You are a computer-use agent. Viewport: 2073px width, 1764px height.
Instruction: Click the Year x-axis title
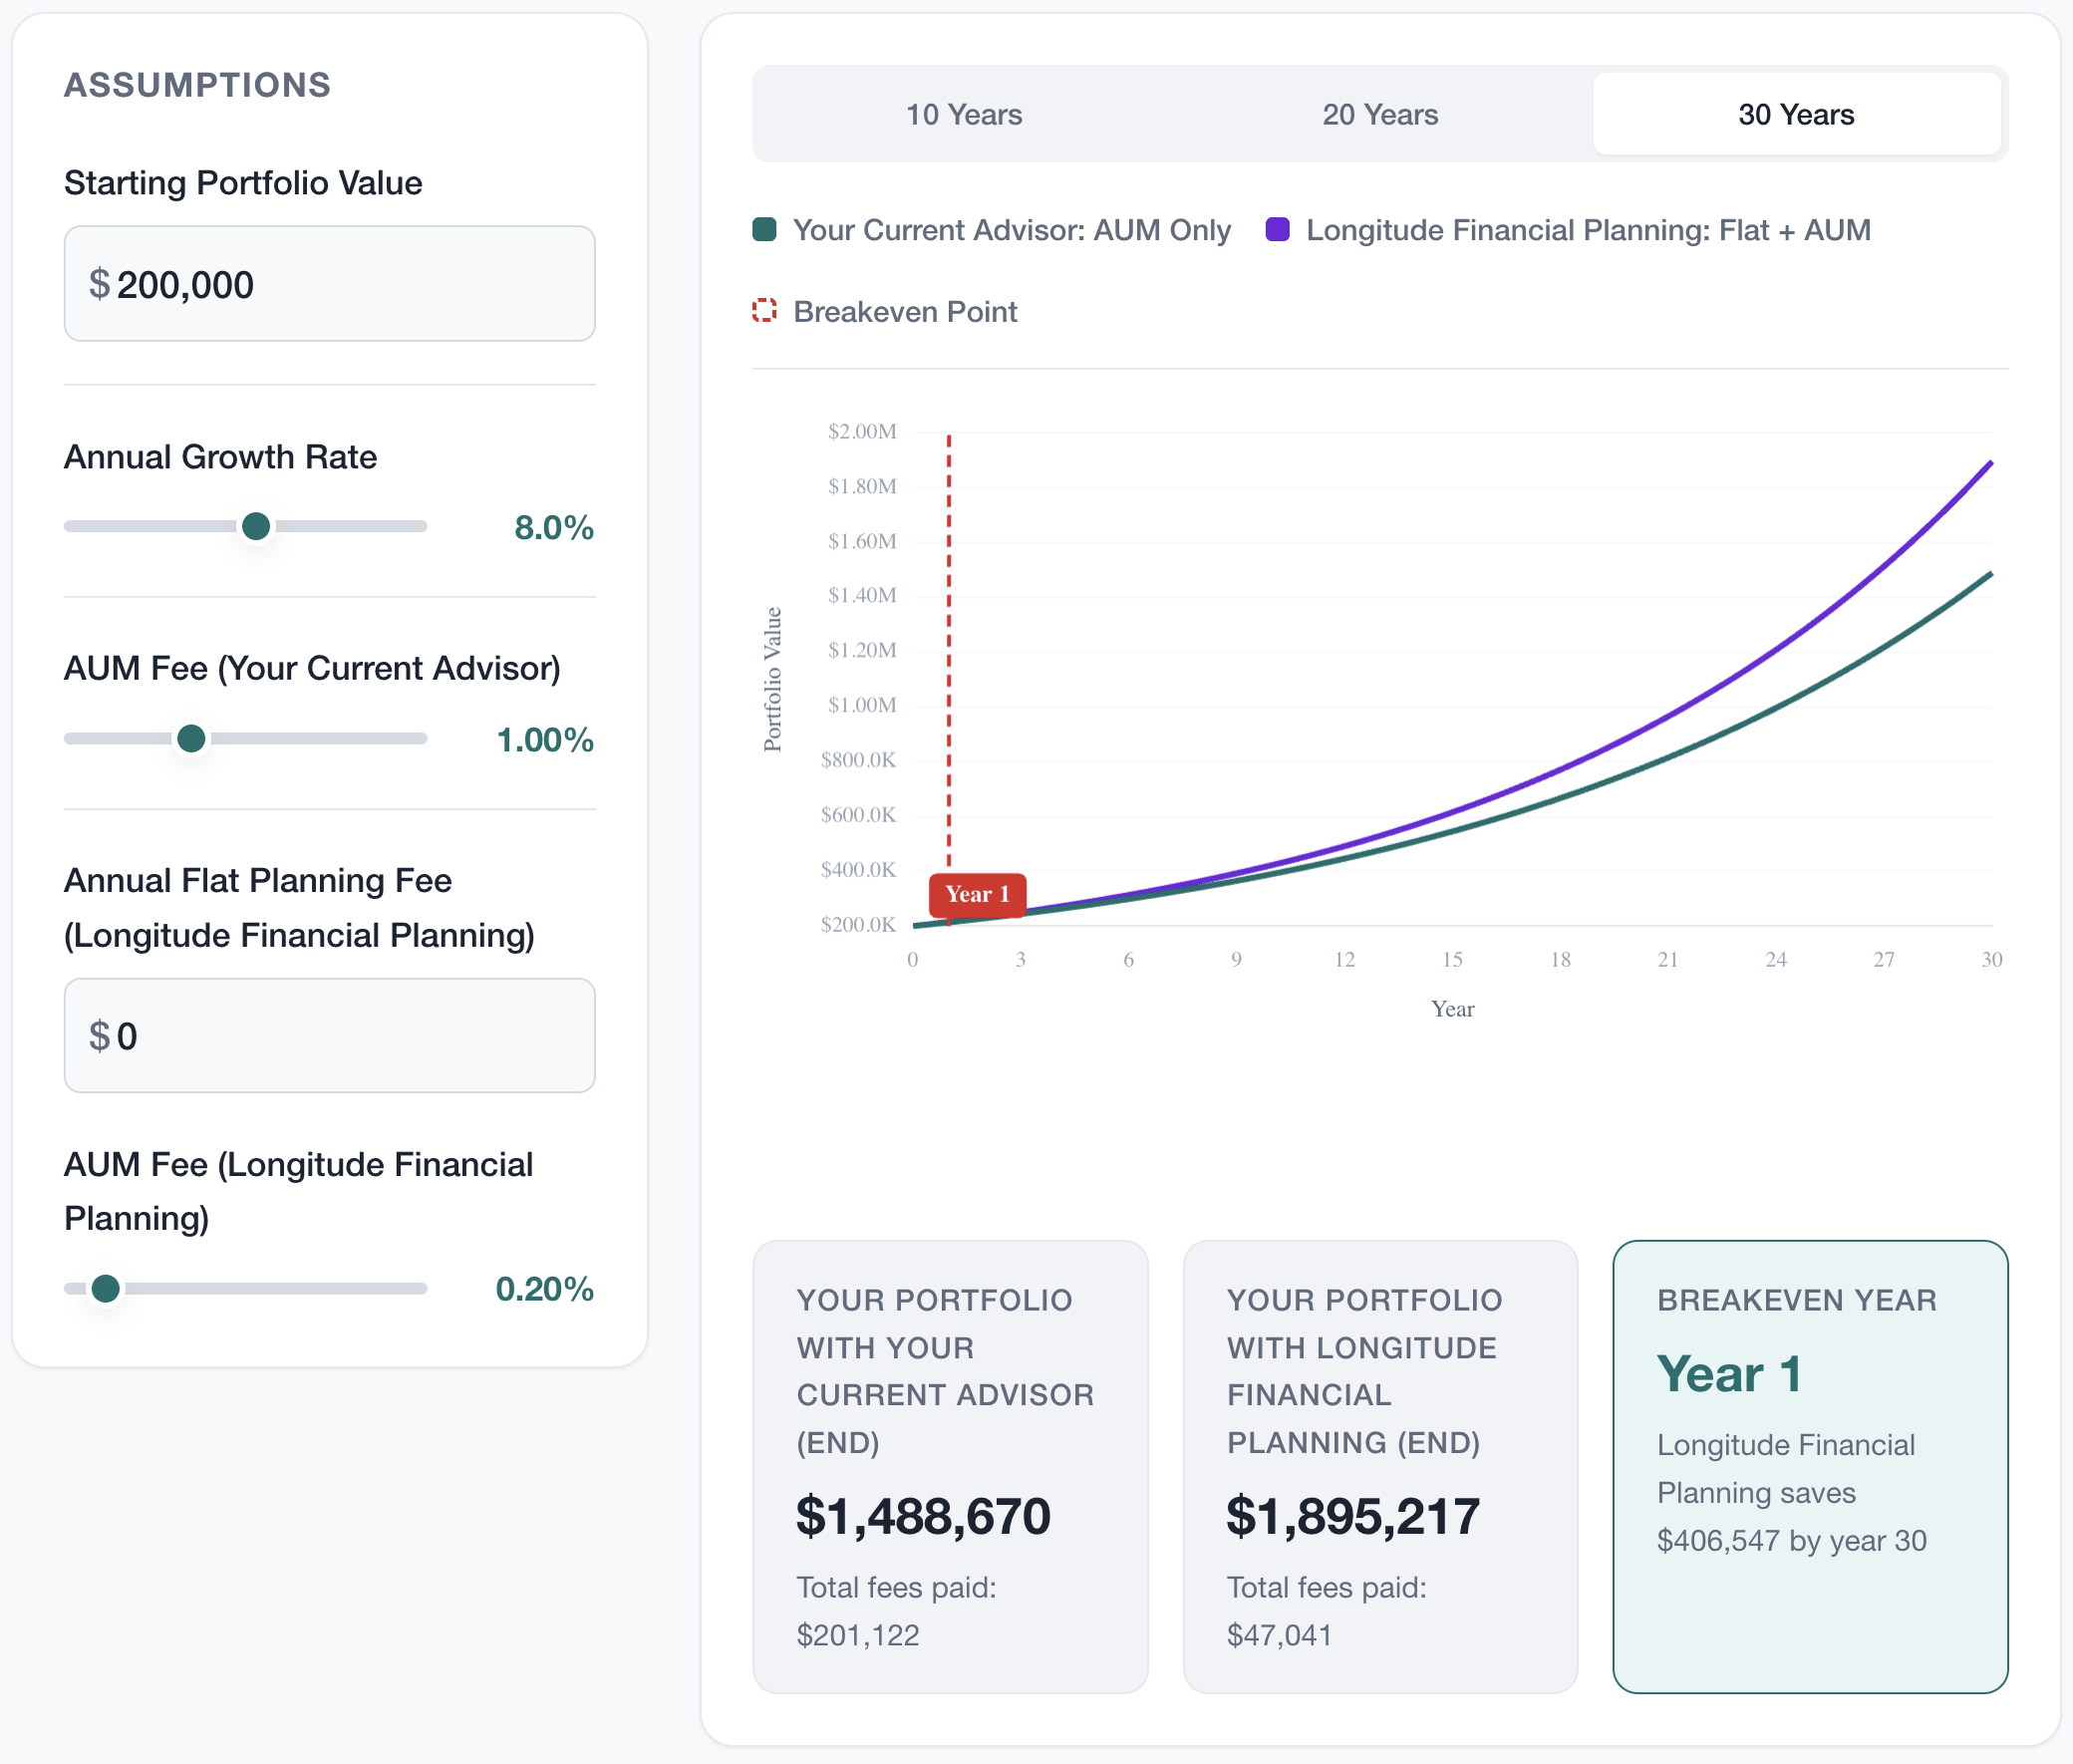click(x=1452, y=1009)
